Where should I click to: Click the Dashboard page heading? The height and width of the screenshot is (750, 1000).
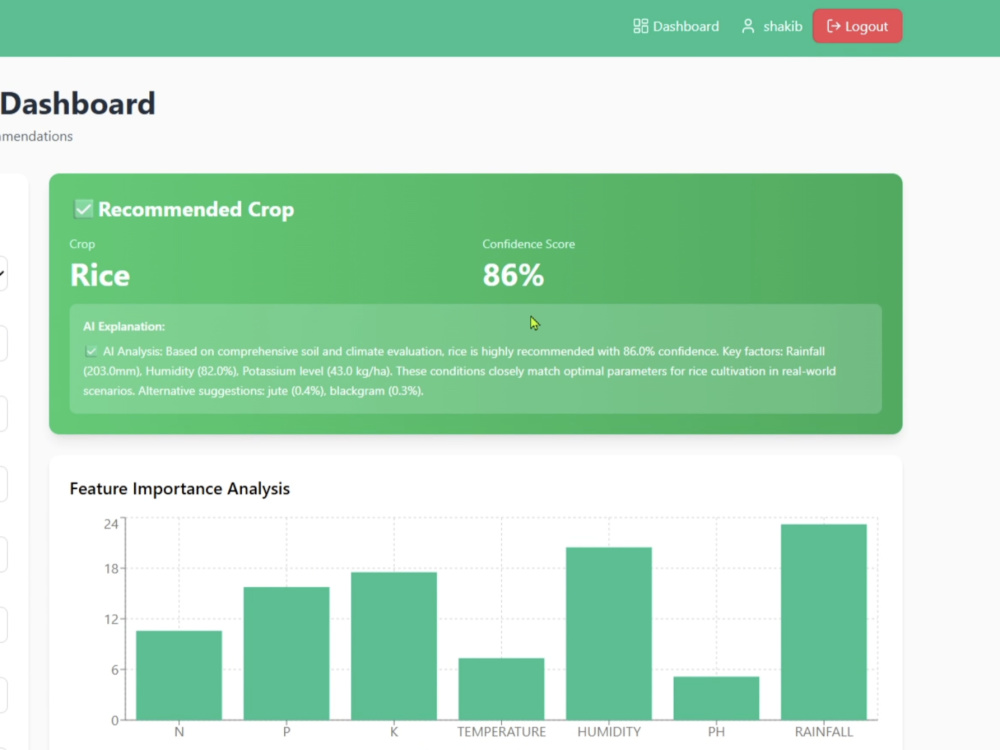pos(78,103)
